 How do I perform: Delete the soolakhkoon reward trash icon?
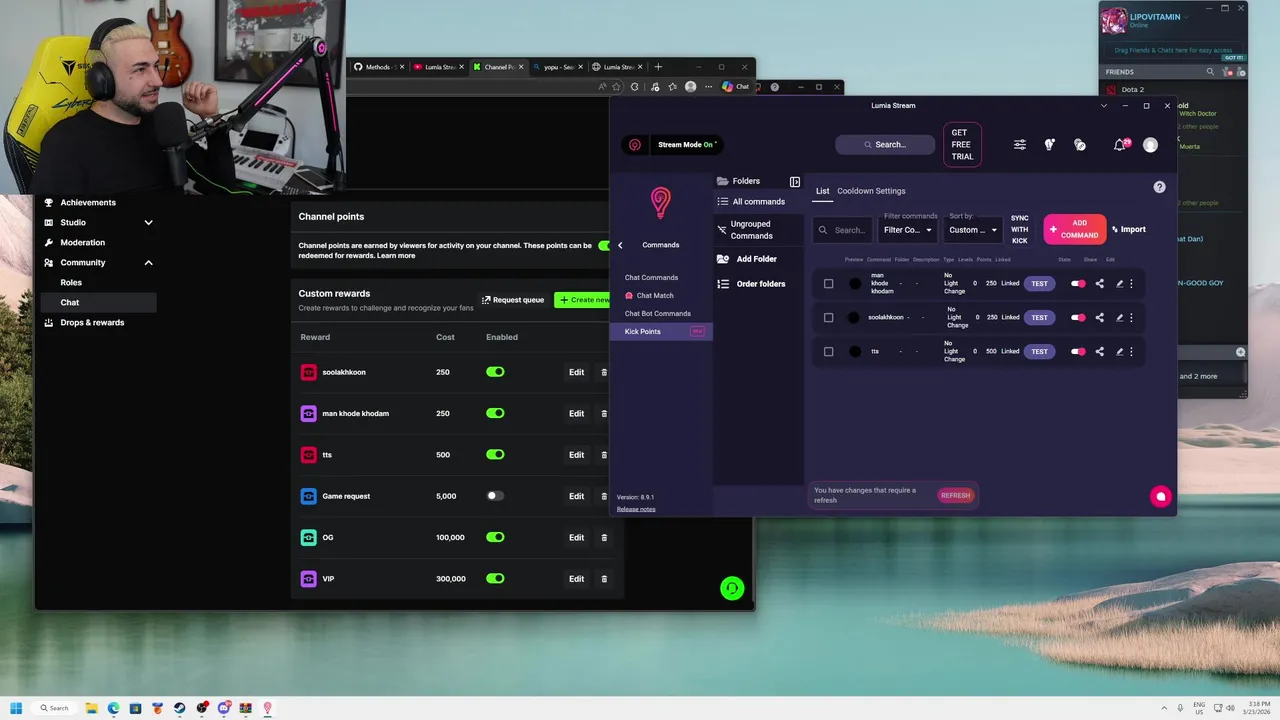click(604, 372)
